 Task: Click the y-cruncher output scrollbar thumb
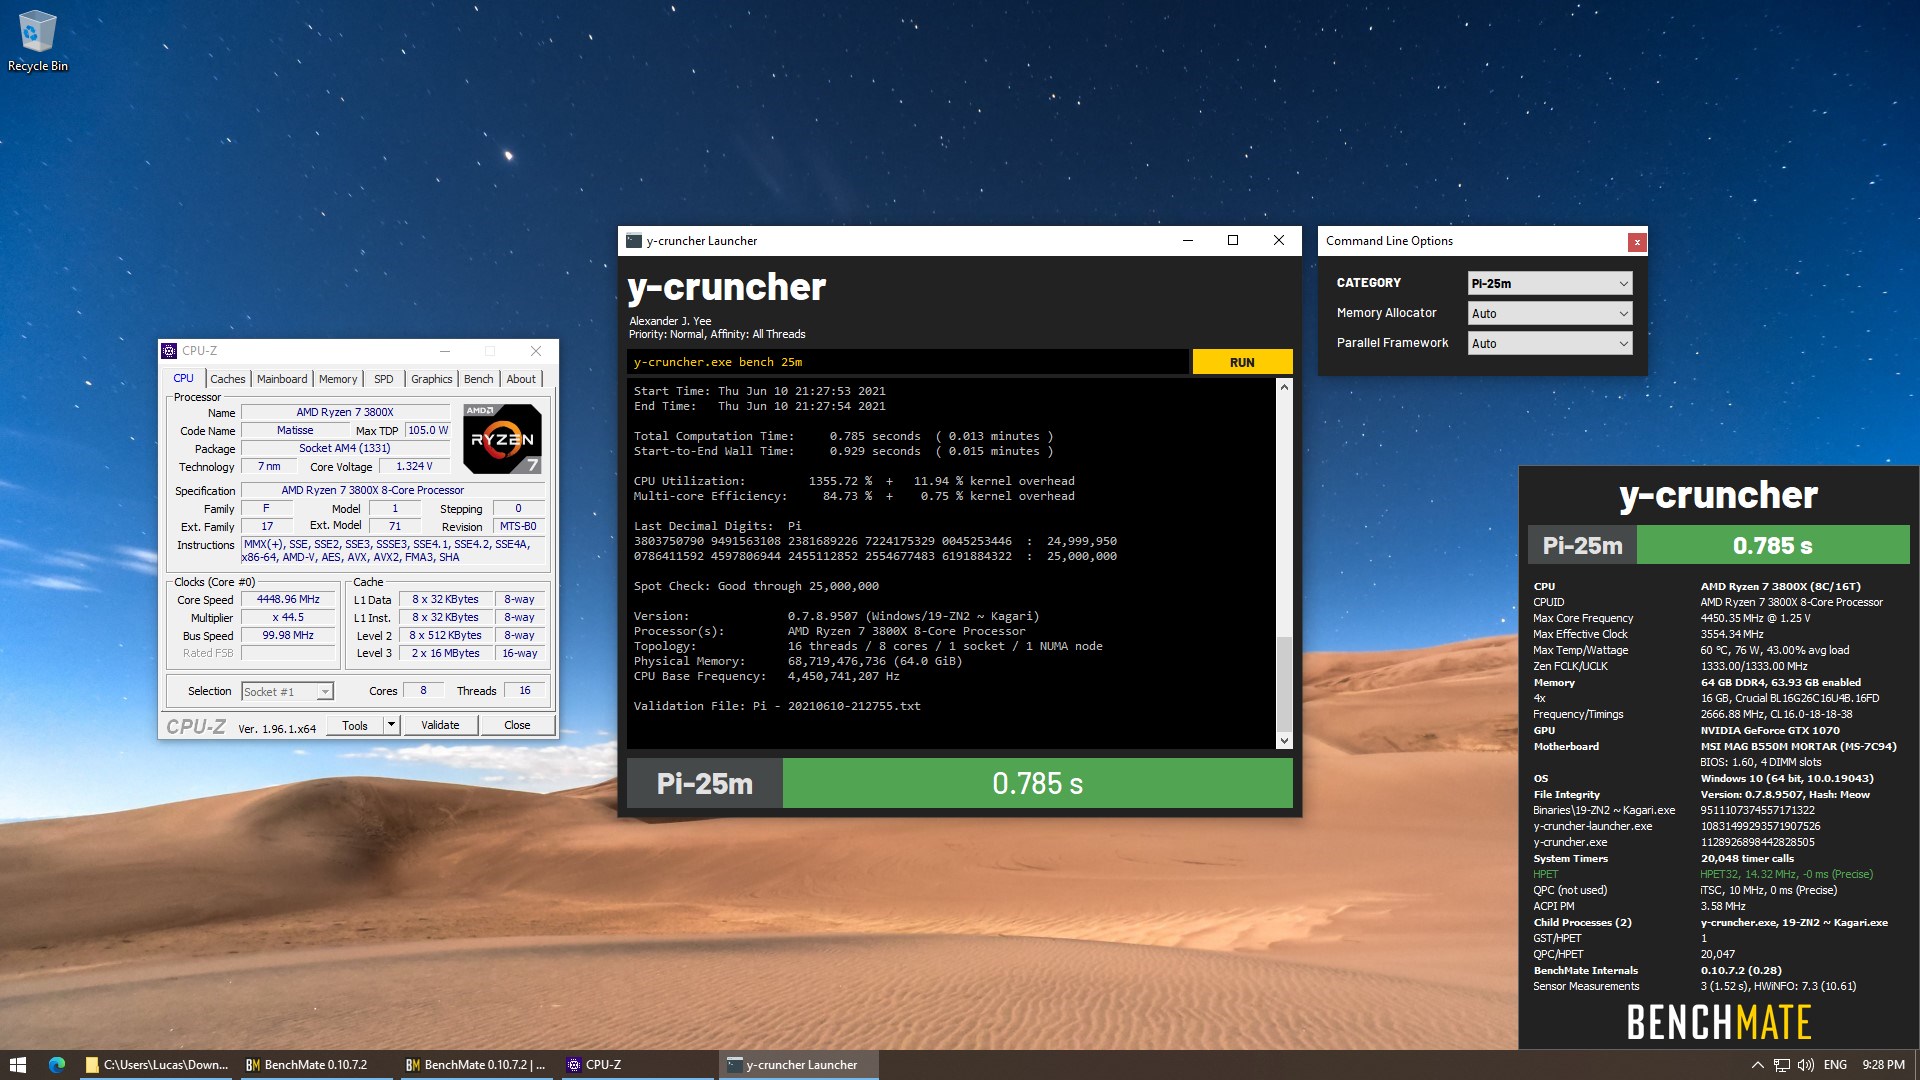click(1284, 684)
